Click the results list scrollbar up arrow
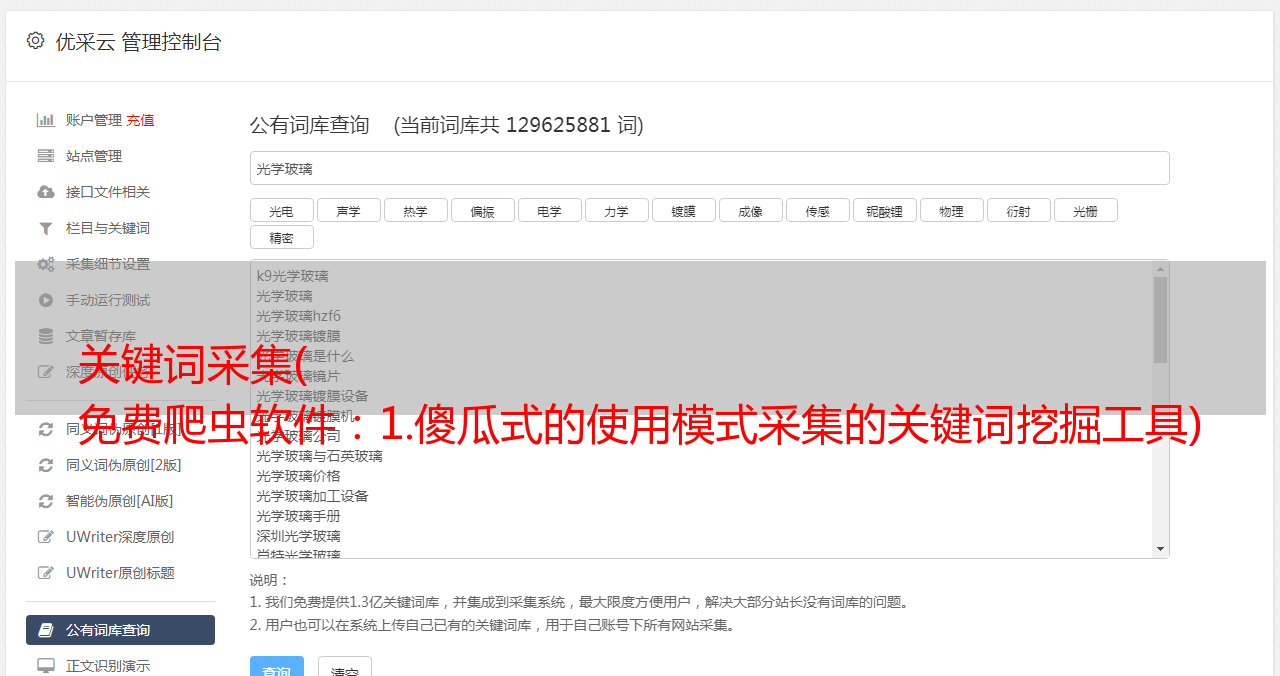This screenshot has width=1280, height=676. pyautogui.click(x=1160, y=268)
